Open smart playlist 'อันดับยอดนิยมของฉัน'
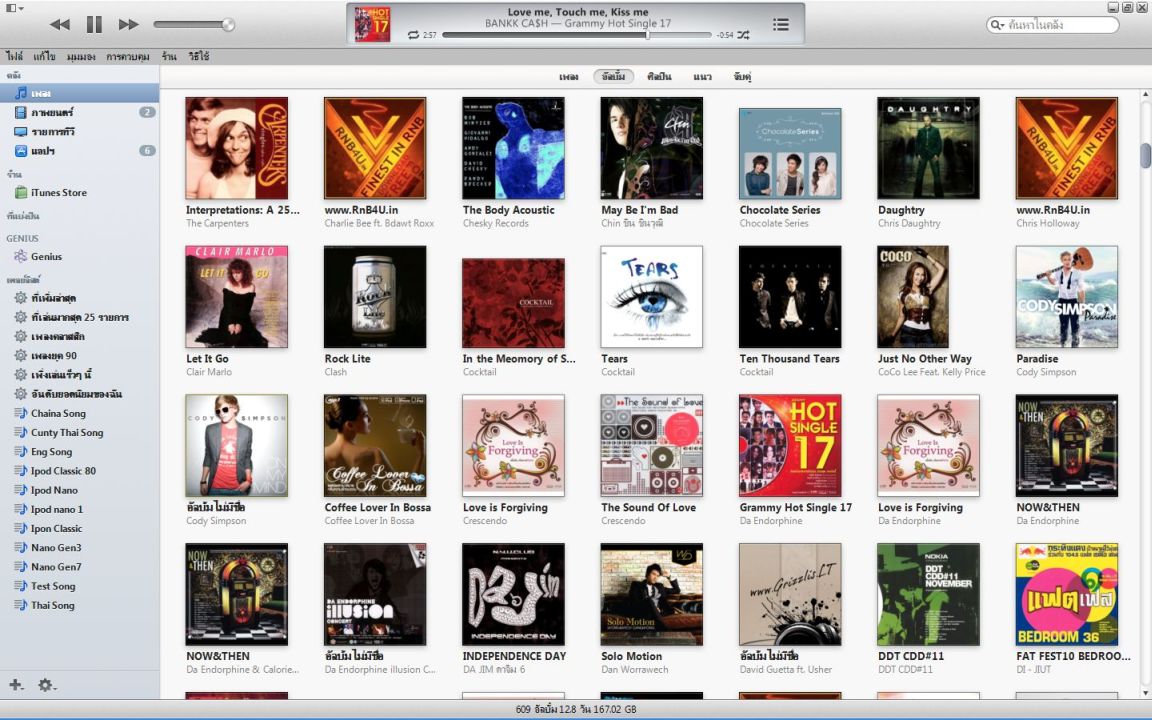 [x=79, y=394]
